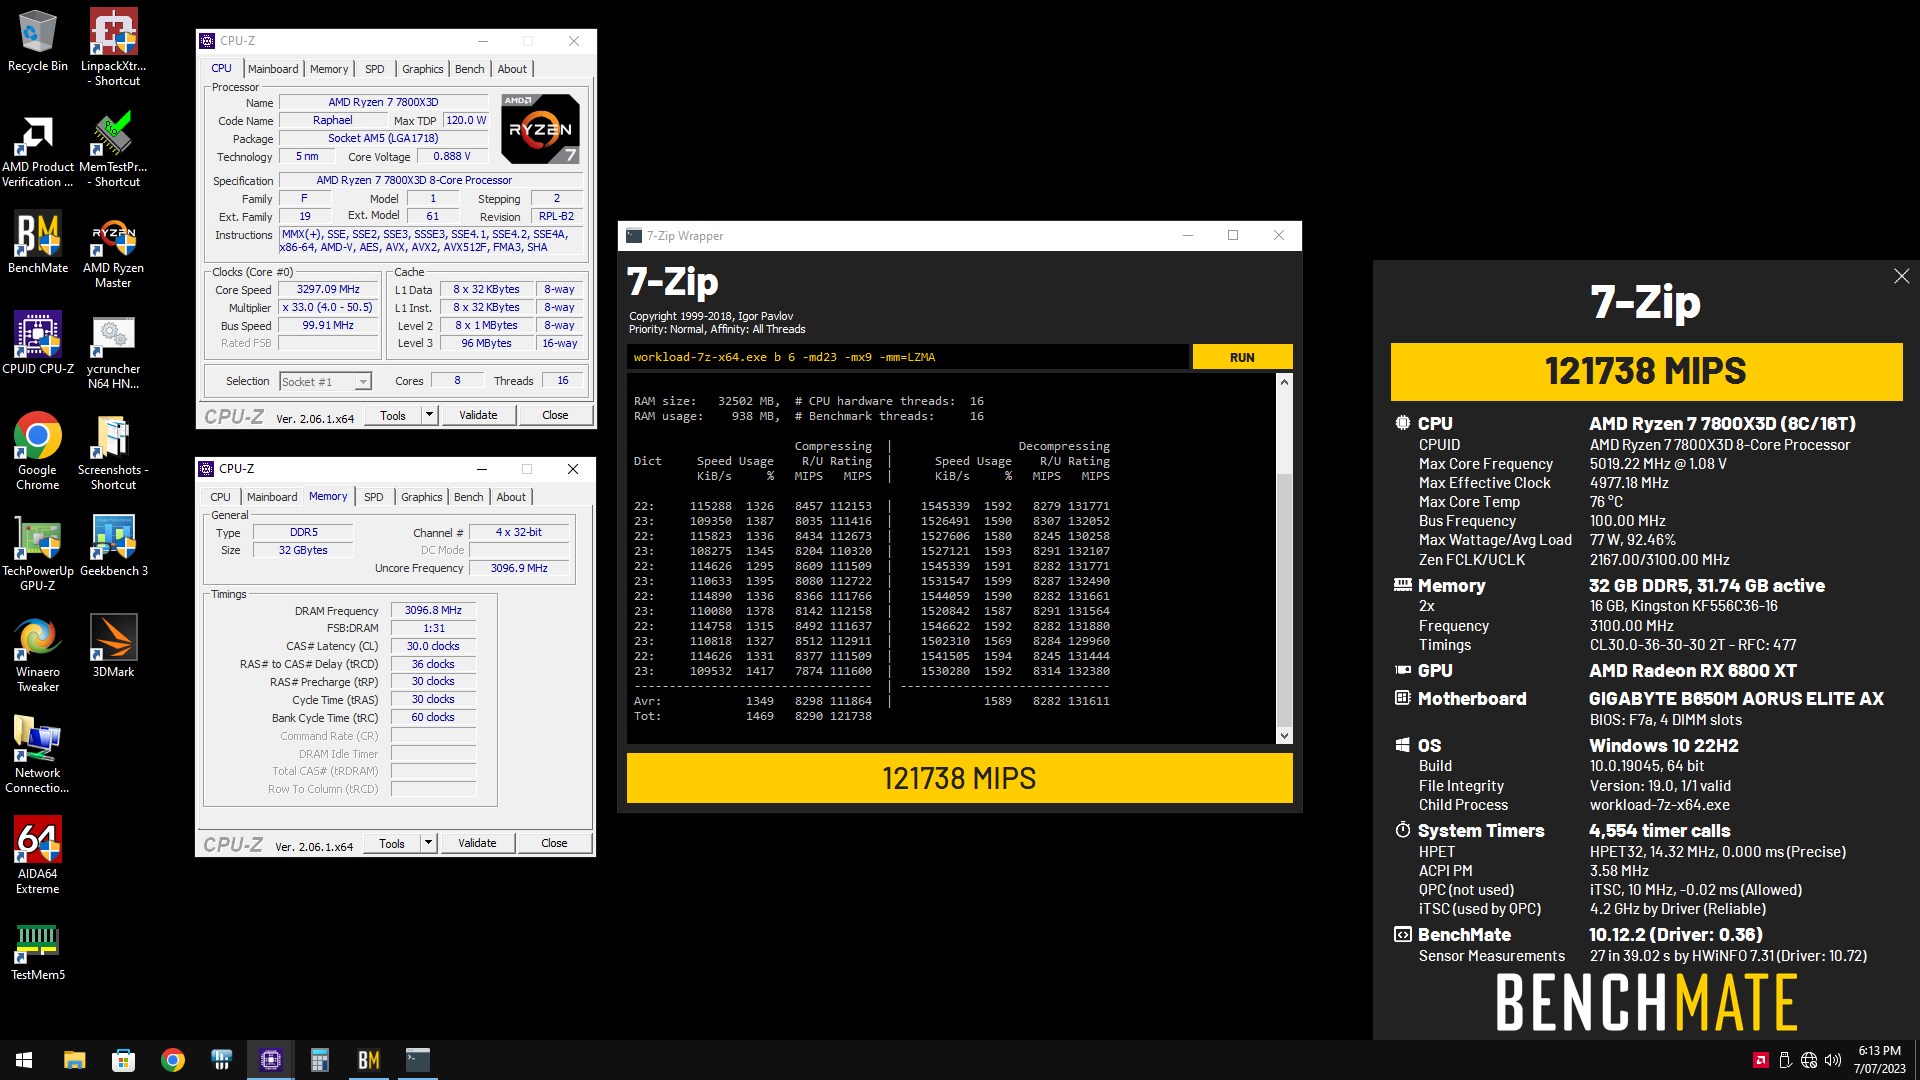Viewport: 1920px width, 1080px height.
Task: Open Network Connections desktop shortcut
Action: click(38, 756)
